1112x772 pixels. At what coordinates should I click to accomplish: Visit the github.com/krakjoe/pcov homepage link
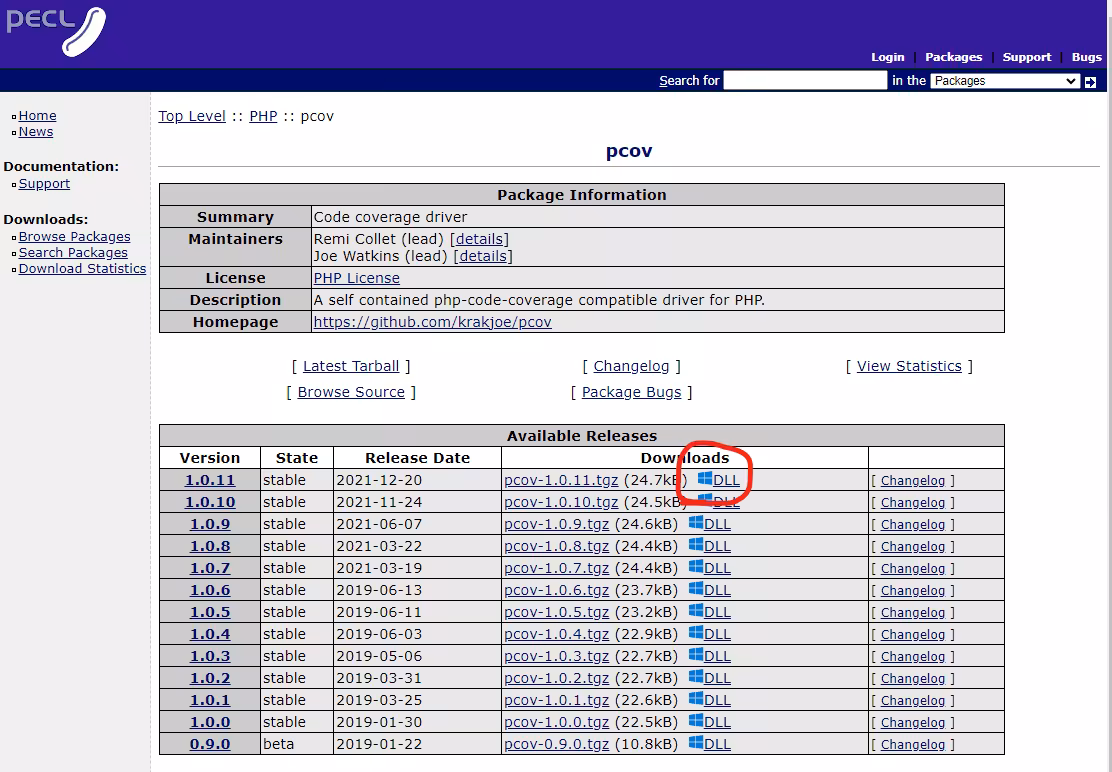click(433, 323)
